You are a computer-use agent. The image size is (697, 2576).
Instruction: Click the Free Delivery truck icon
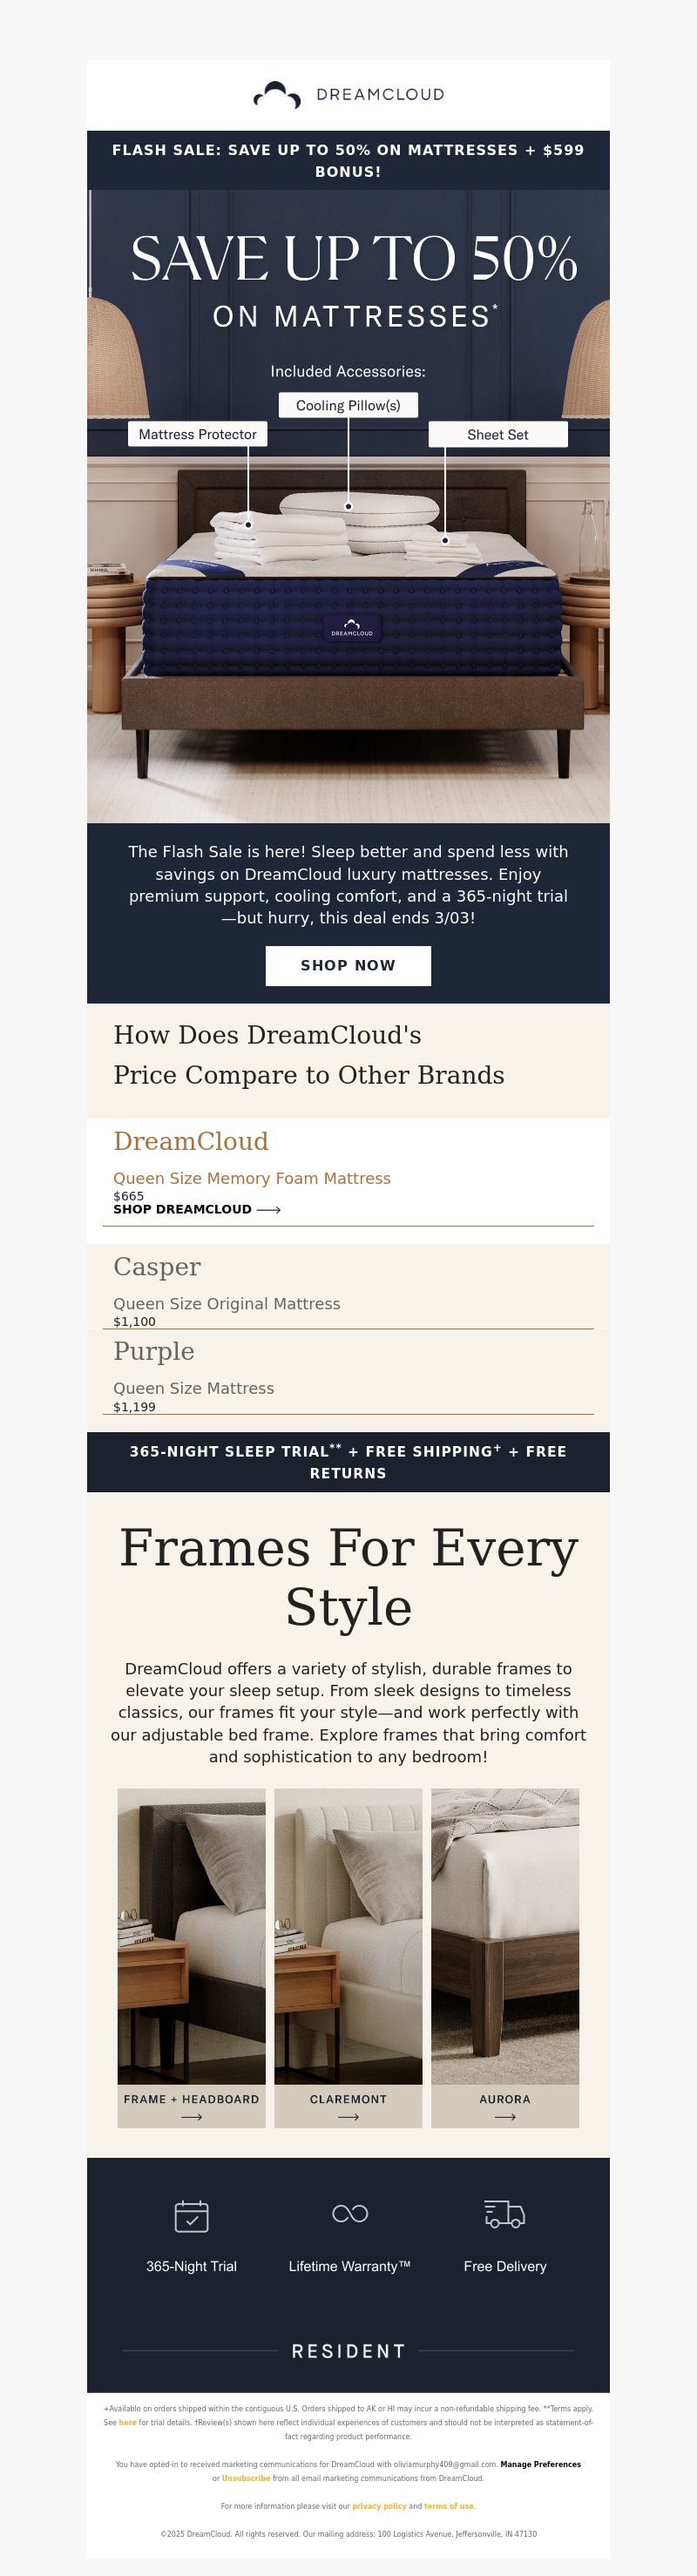[505, 2214]
